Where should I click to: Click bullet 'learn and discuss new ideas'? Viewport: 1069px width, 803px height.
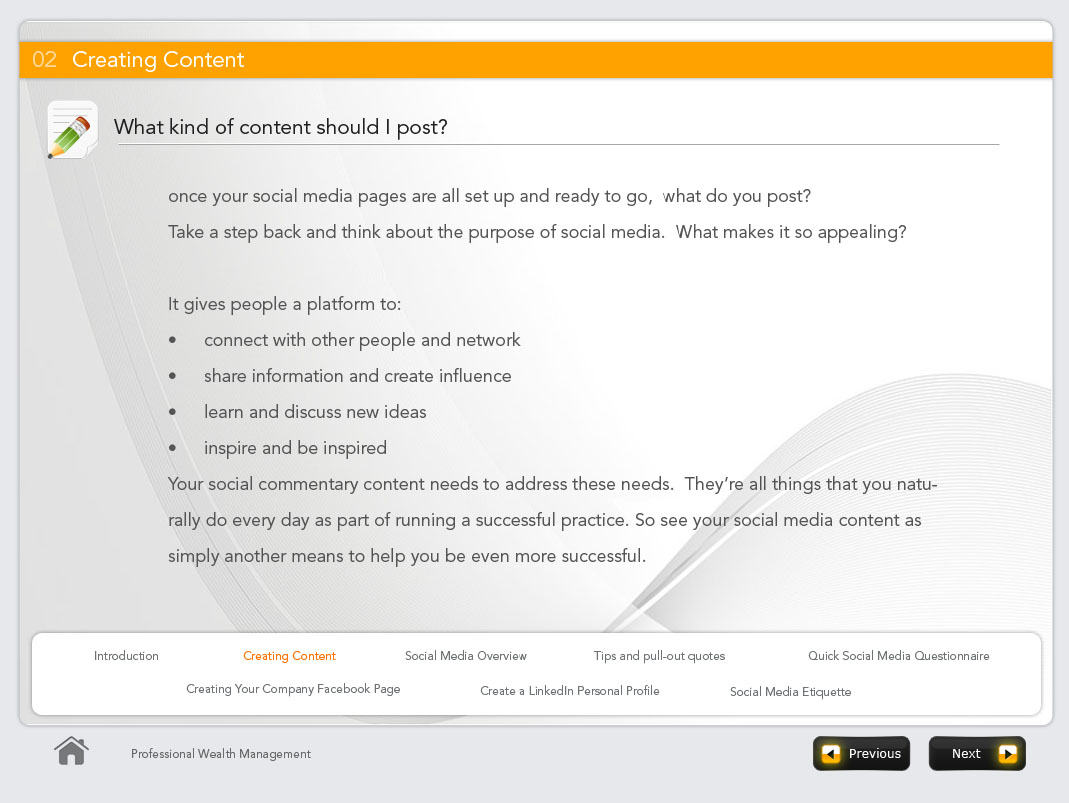(x=315, y=412)
